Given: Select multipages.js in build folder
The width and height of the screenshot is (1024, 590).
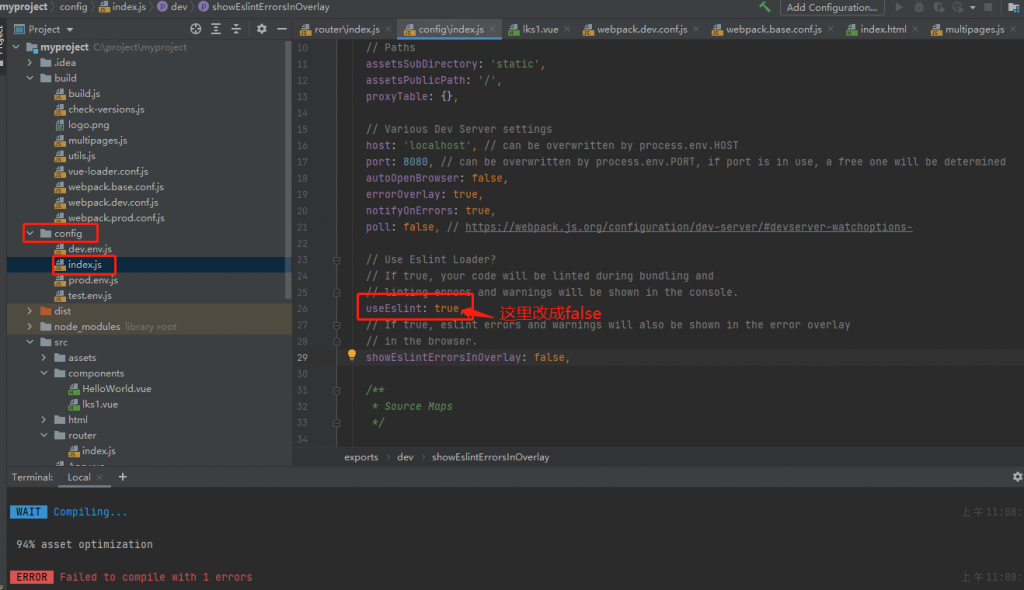Looking at the screenshot, I should pos(97,140).
